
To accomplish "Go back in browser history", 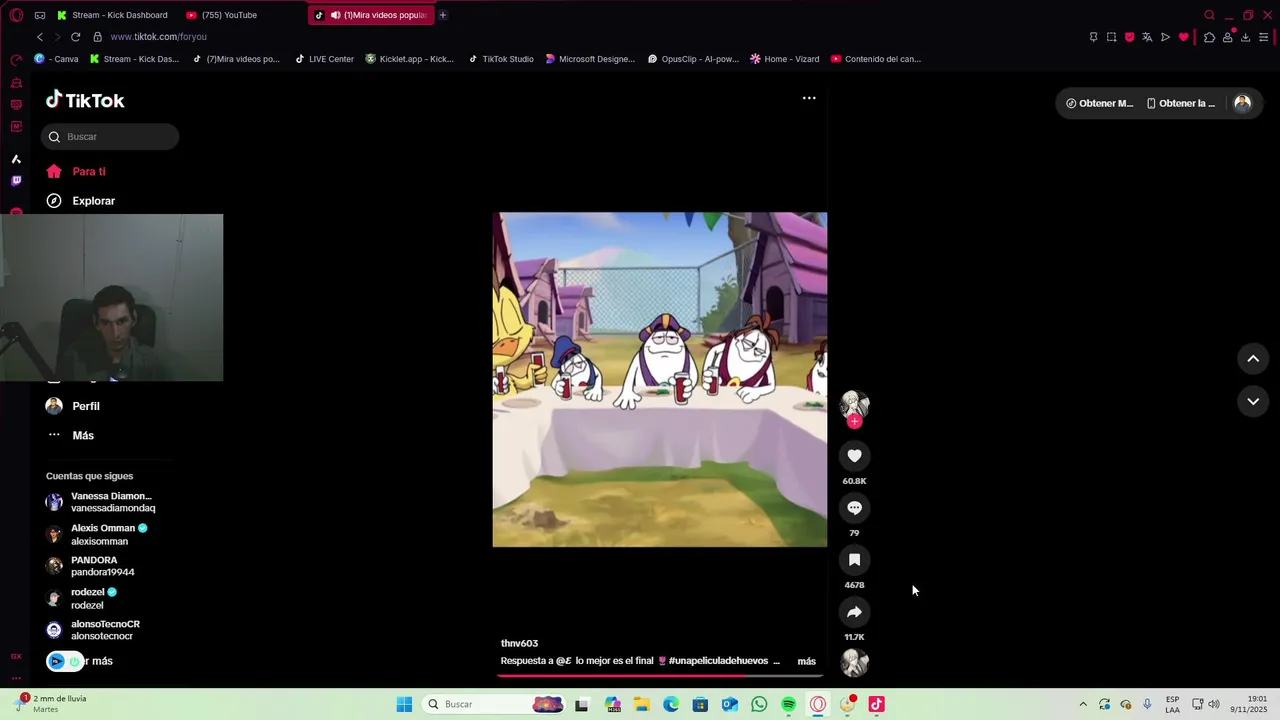I will (x=40, y=37).
